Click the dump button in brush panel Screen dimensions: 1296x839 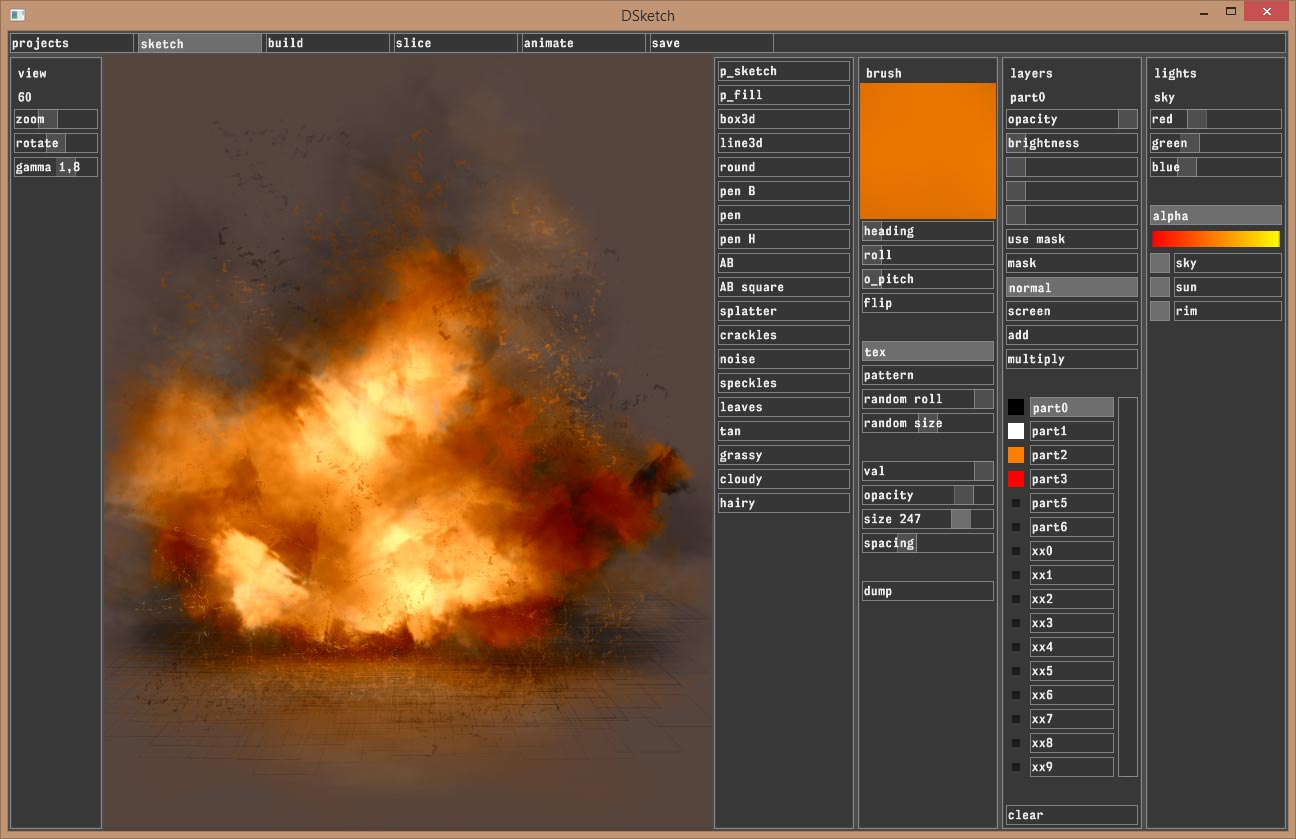pos(927,591)
